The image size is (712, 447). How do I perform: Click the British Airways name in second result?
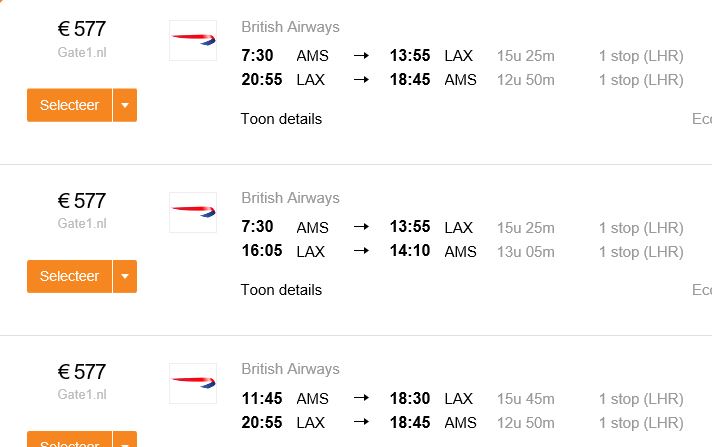point(290,198)
